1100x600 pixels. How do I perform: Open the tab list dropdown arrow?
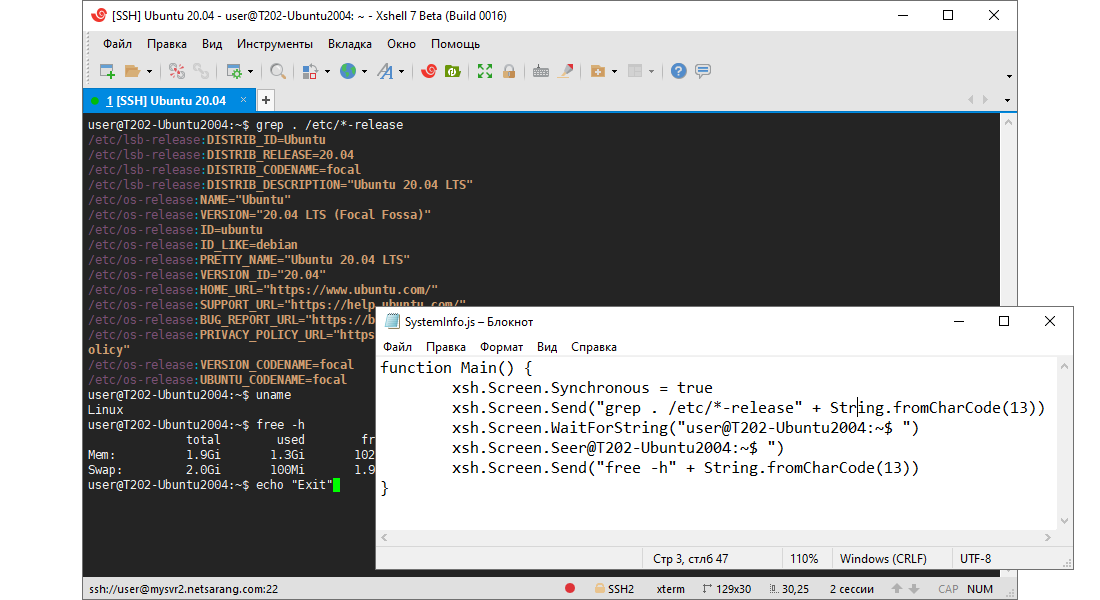click(x=1007, y=100)
